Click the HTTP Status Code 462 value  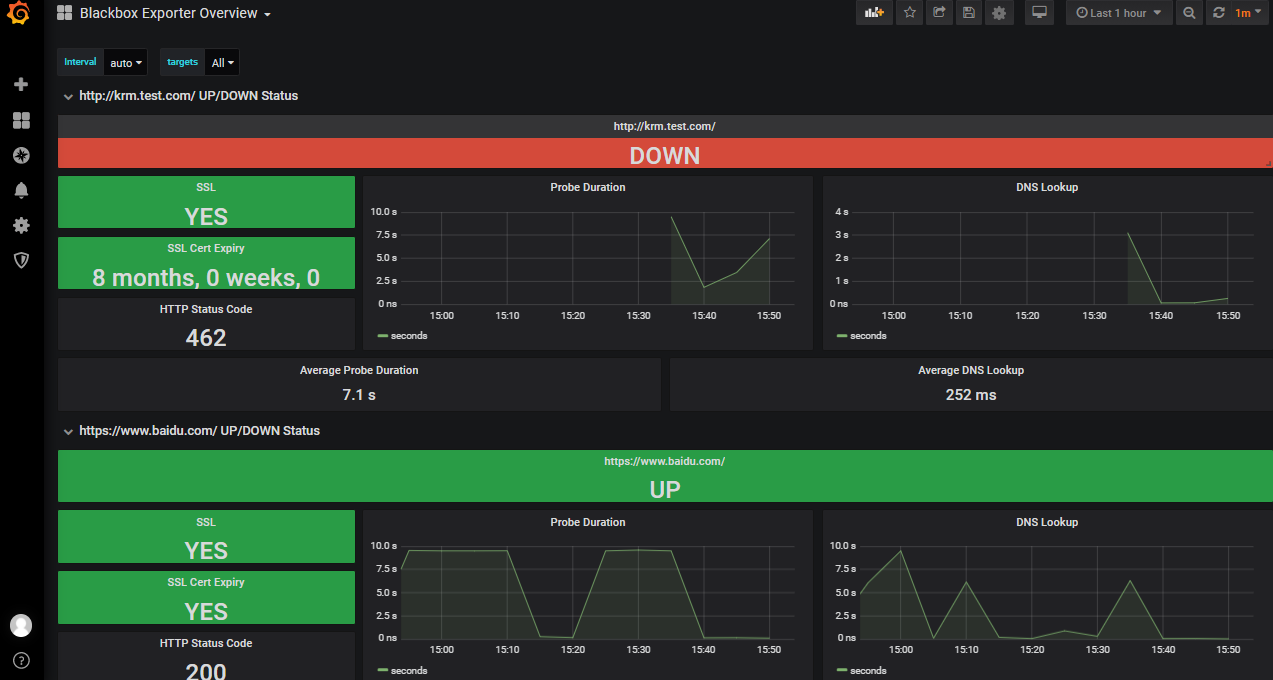(206, 337)
